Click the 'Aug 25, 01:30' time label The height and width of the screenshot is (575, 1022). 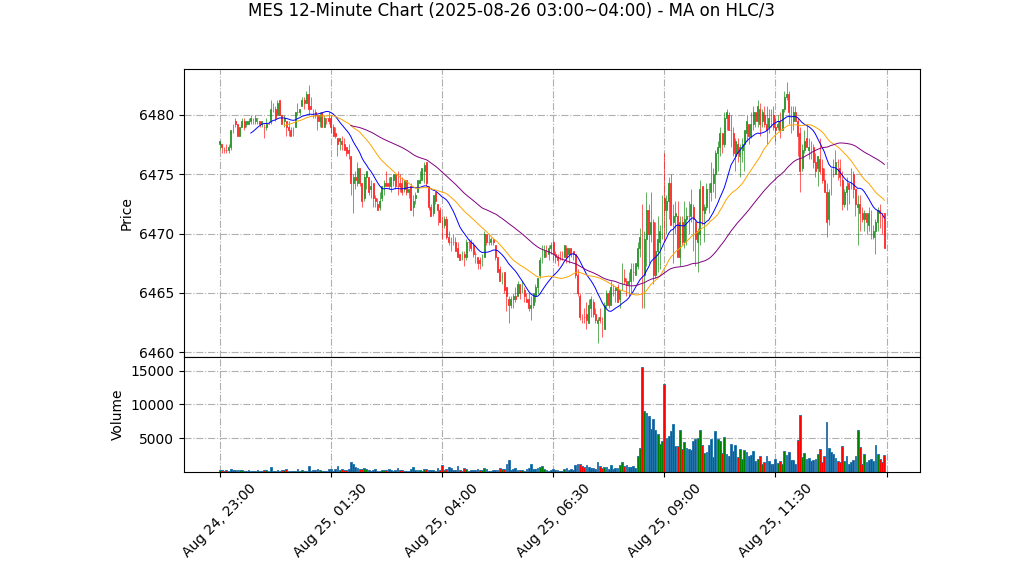329,520
